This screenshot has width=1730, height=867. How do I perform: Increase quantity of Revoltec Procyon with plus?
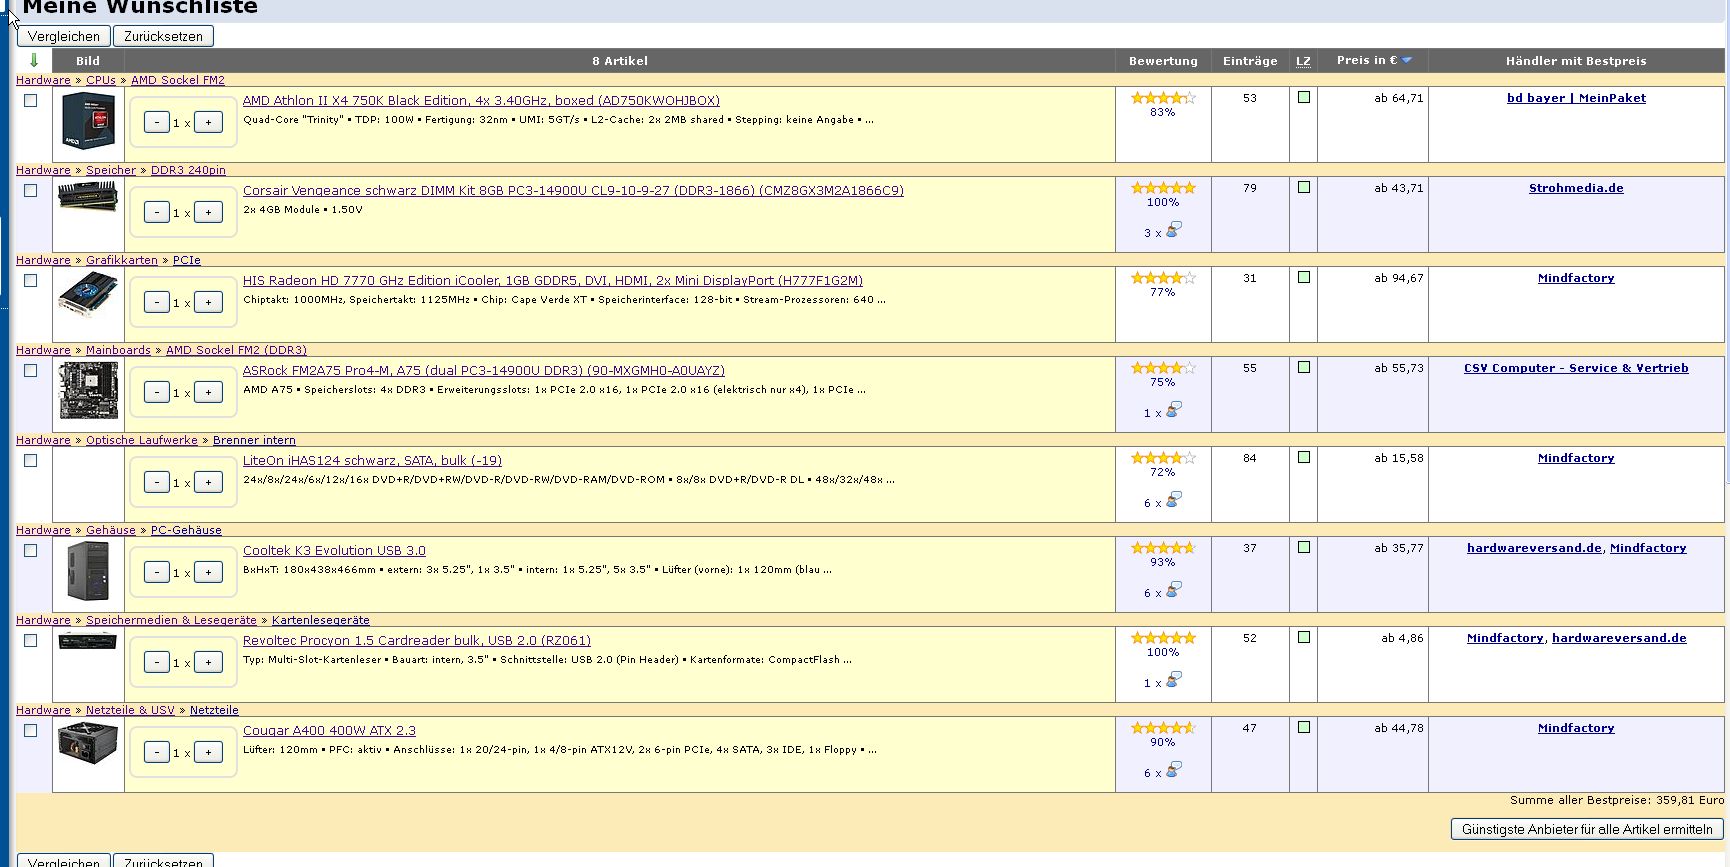click(208, 662)
